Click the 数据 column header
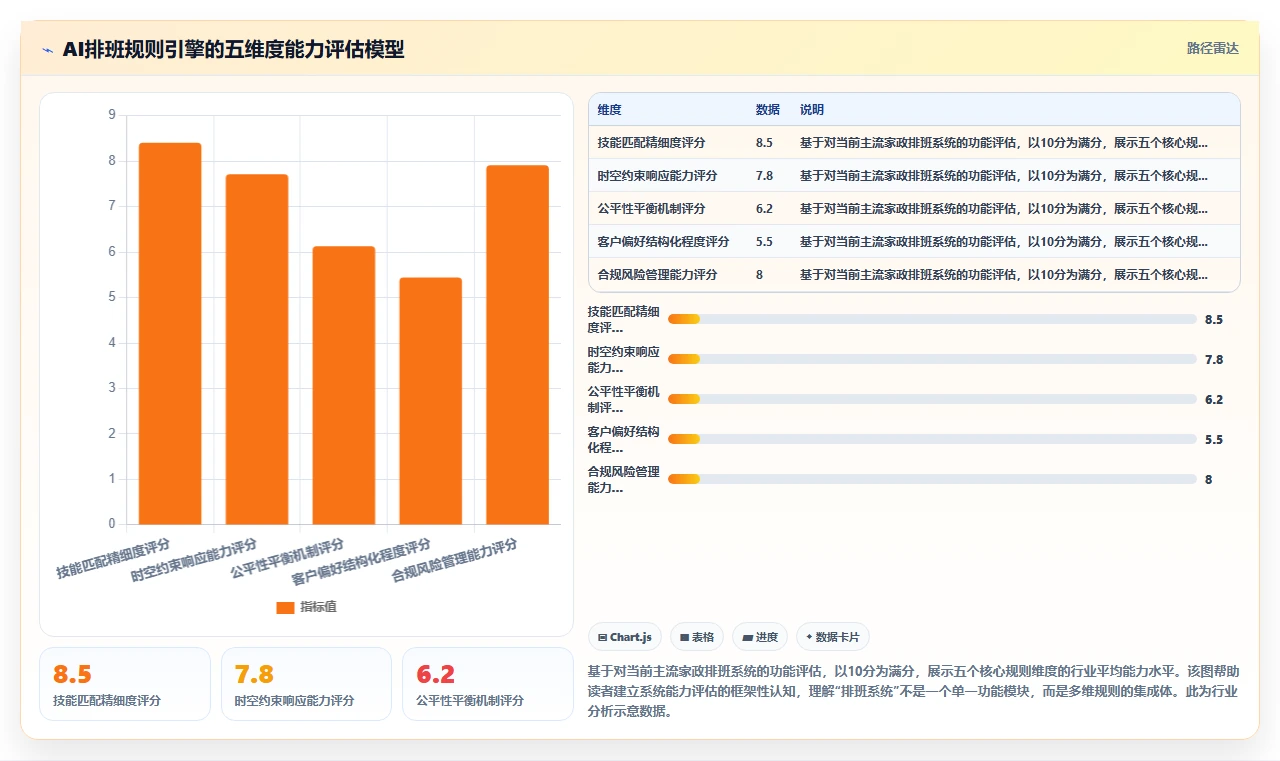 [x=768, y=110]
